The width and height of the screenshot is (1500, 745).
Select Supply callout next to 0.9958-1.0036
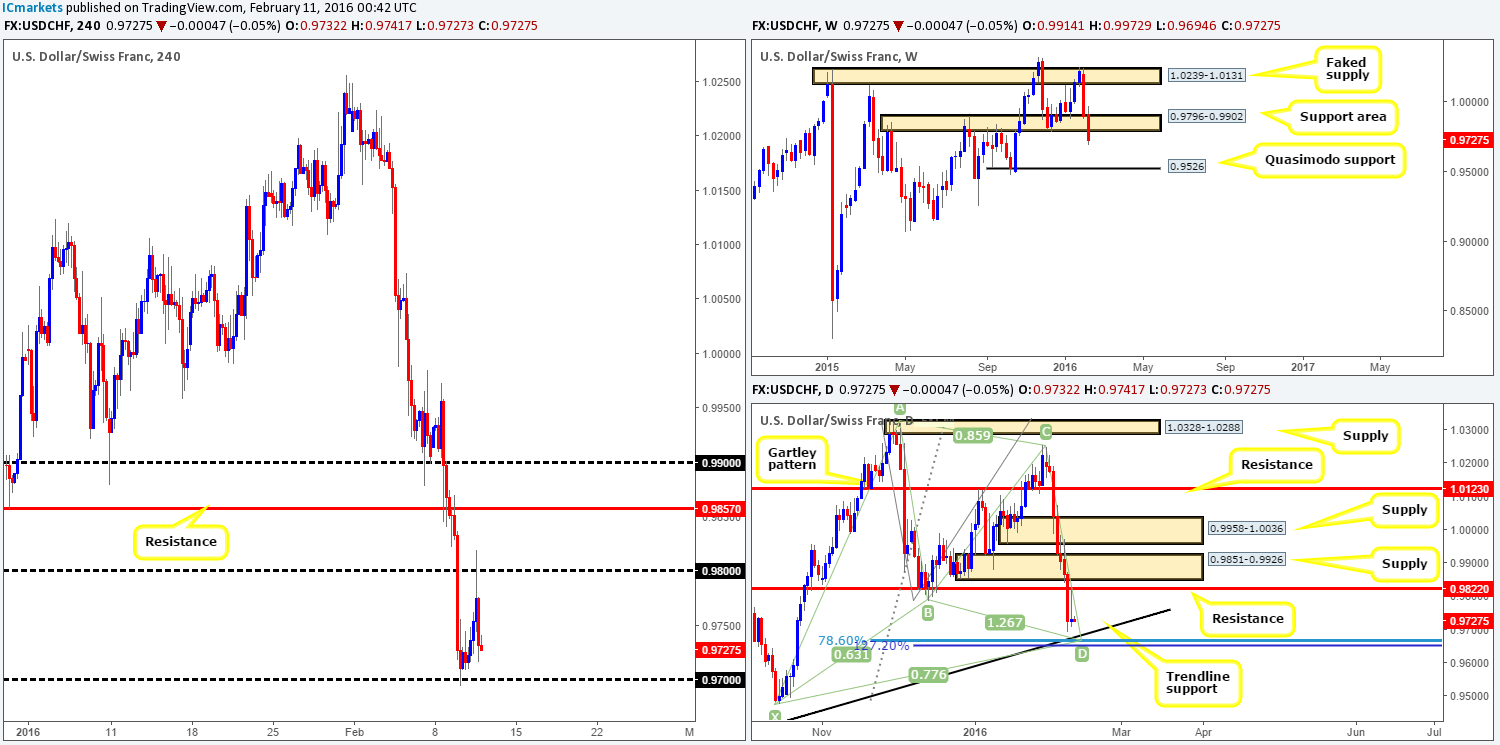(1405, 510)
